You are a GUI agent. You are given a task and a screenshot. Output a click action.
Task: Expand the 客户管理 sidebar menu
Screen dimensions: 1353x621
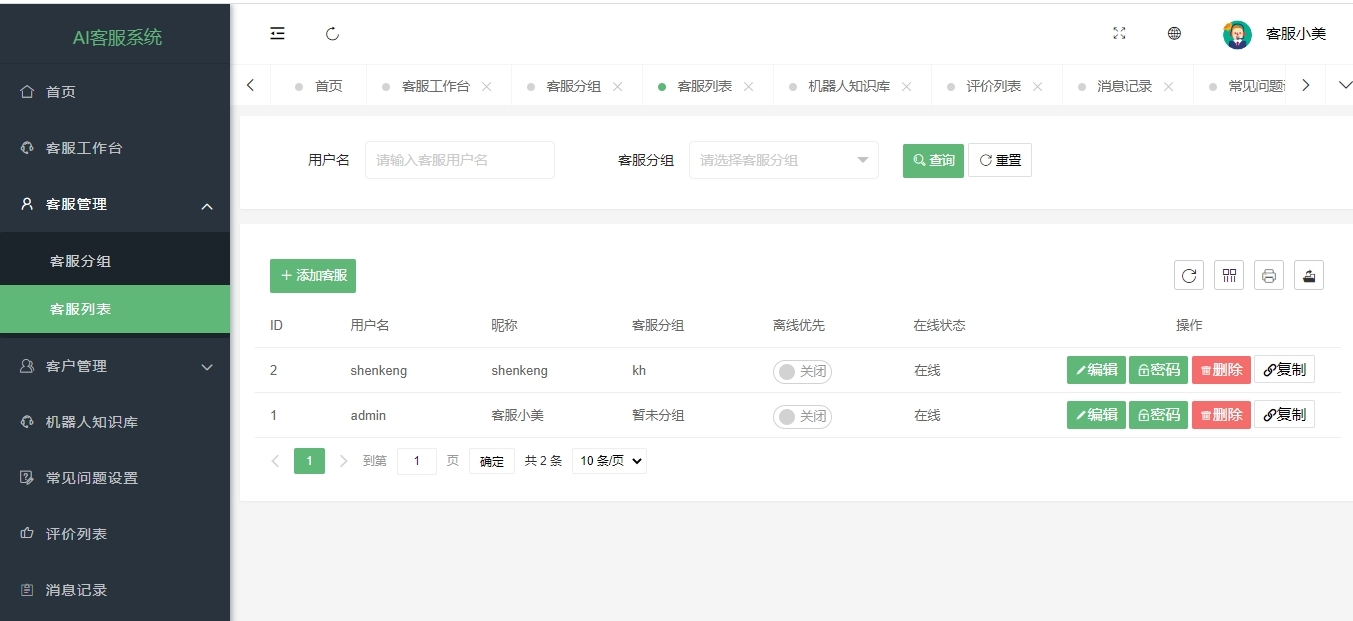tap(115, 366)
